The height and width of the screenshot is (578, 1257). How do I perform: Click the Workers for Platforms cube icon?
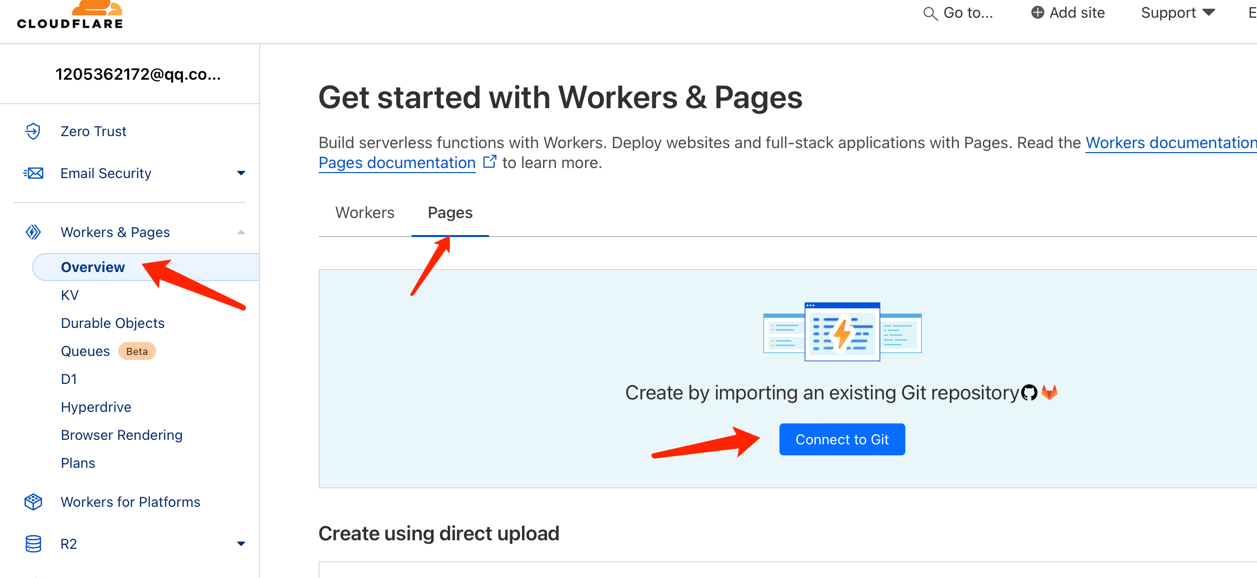[33, 502]
